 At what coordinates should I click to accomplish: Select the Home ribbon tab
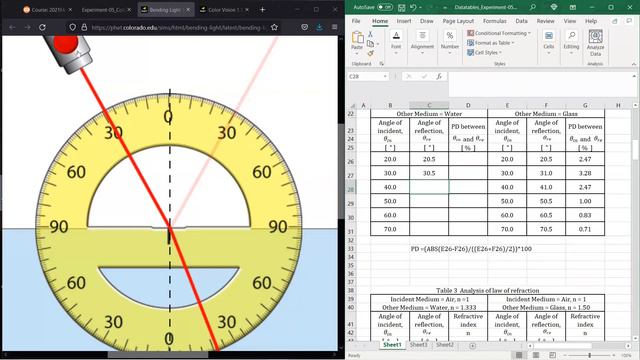coord(380,21)
